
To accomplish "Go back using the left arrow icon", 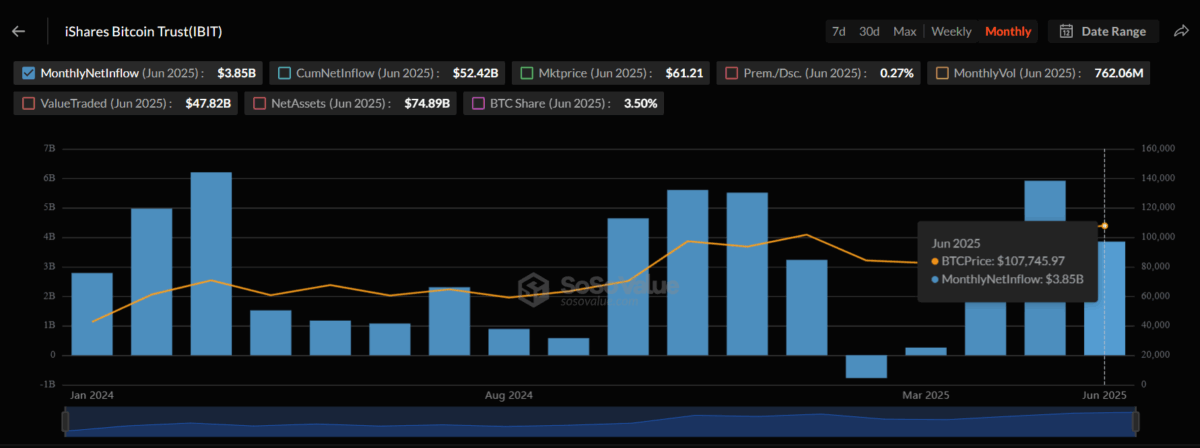I will click(x=18, y=31).
